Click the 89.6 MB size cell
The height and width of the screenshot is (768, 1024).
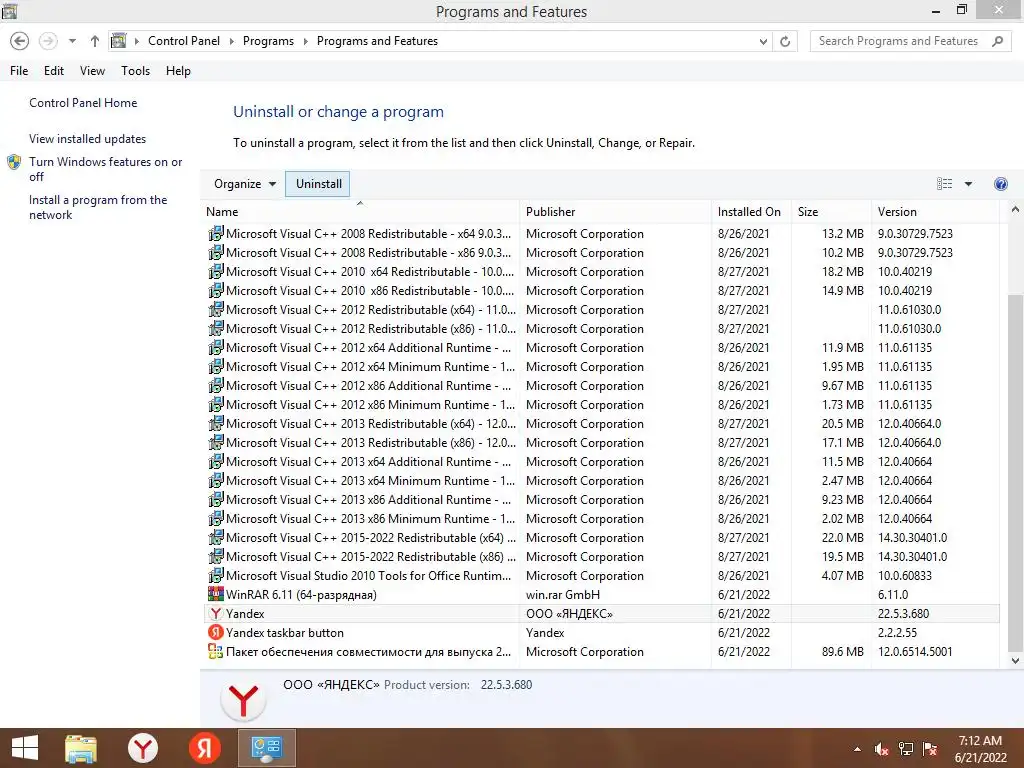842,652
